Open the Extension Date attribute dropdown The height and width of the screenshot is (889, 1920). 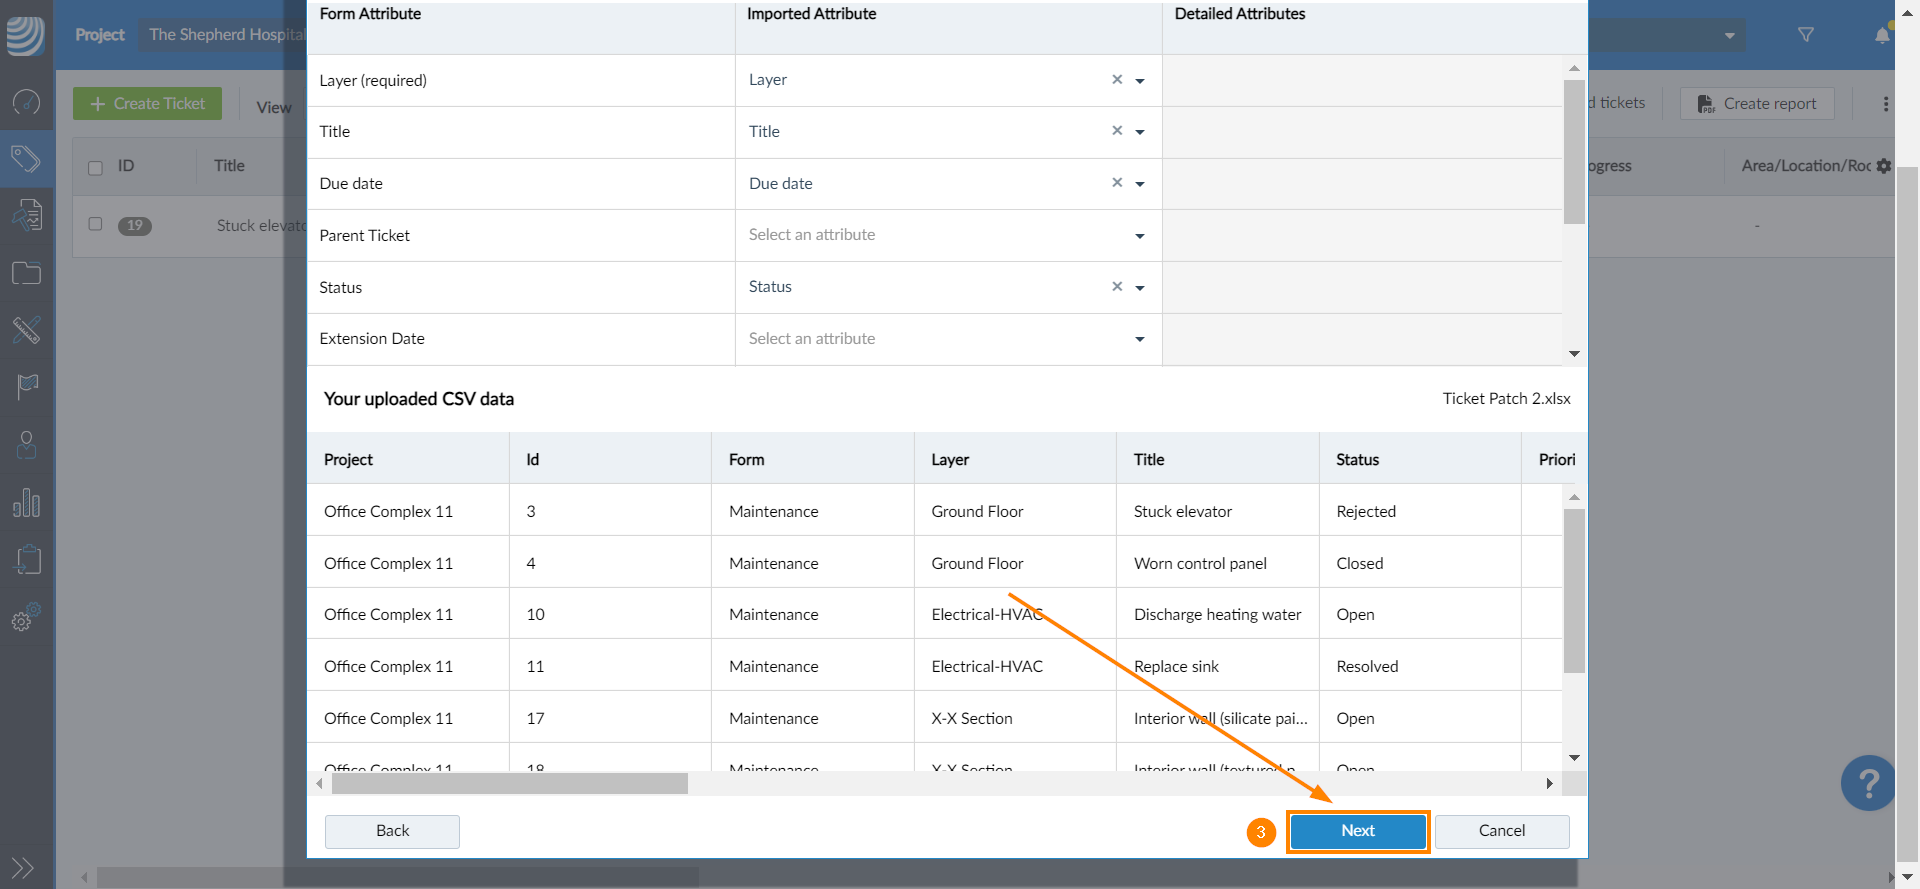(x=1140, y=339)
